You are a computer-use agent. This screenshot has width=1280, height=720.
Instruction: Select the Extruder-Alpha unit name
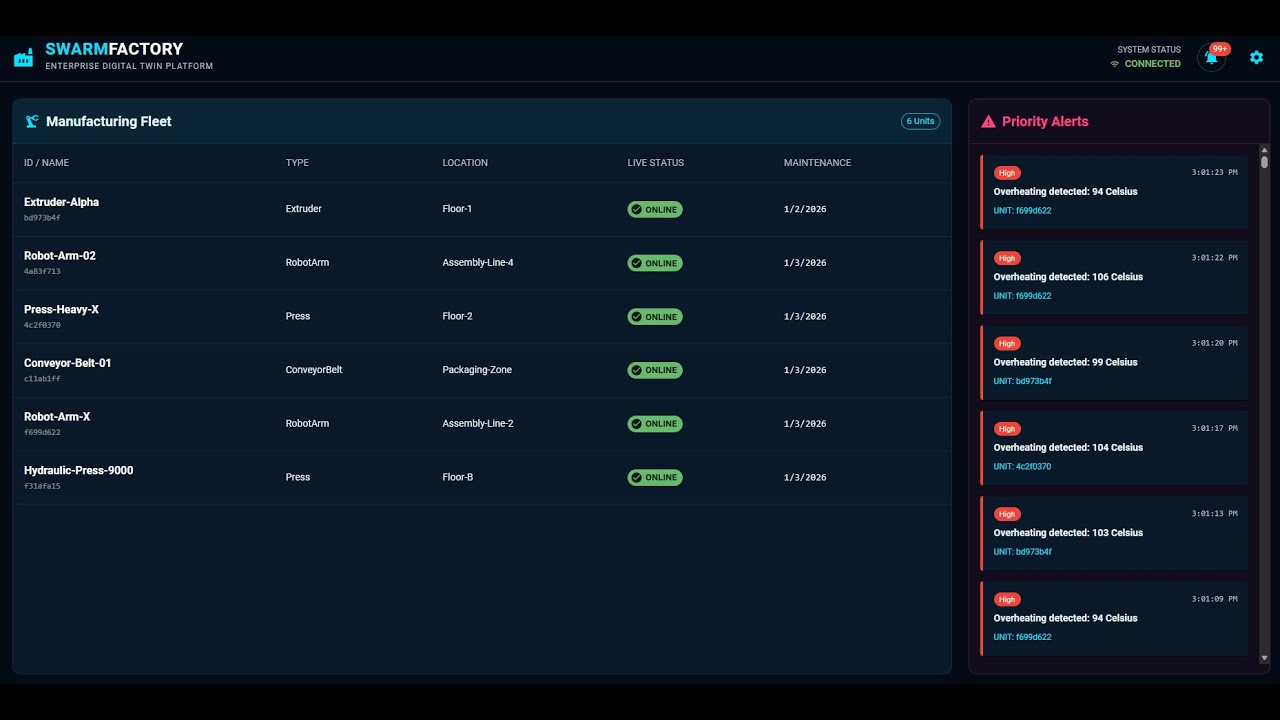61,202
